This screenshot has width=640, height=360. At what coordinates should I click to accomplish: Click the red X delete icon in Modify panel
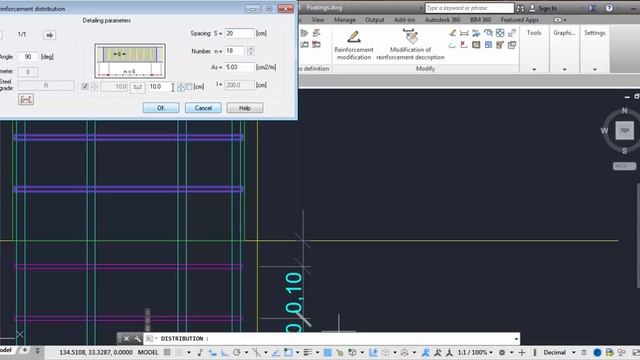click(464, 44)
